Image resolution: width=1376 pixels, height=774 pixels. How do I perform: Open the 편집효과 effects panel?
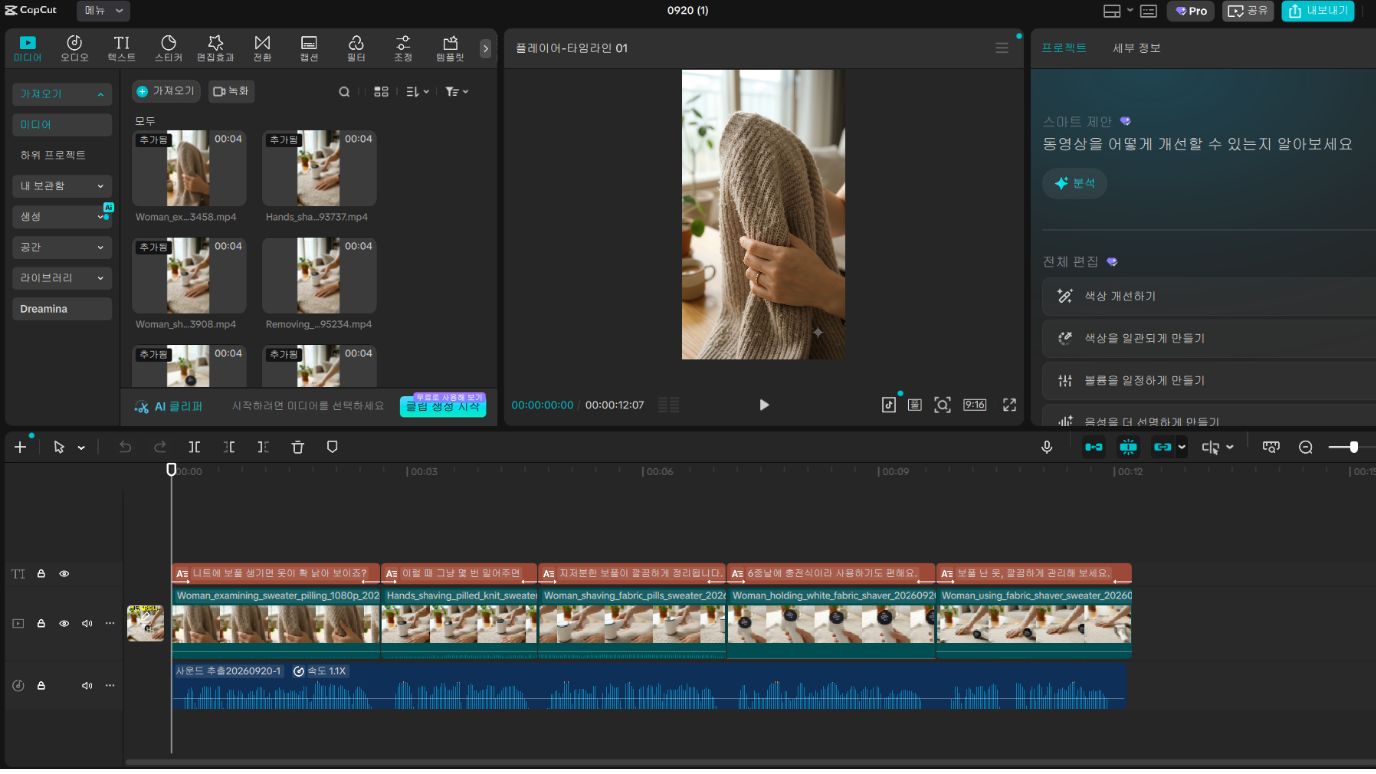coord(215,48)
